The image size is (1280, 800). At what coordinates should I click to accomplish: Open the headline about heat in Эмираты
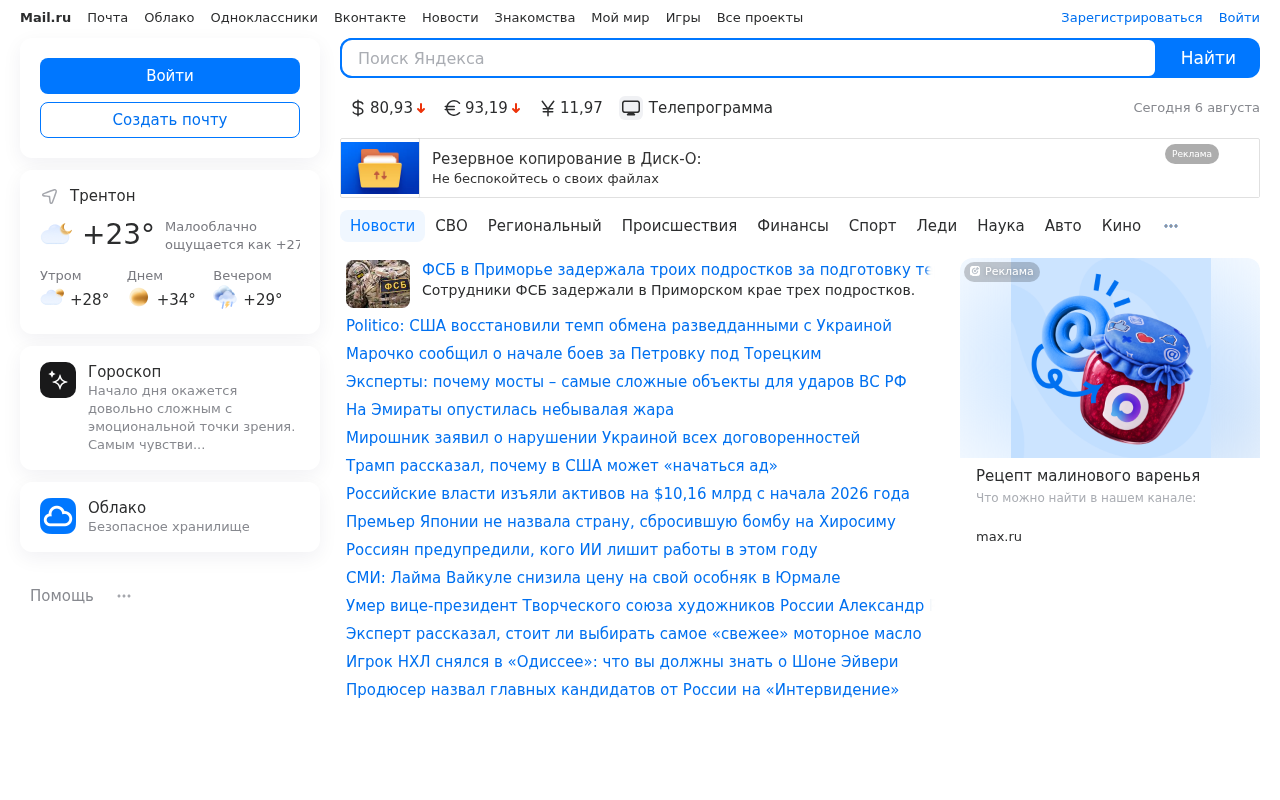[x=510, y=410]
